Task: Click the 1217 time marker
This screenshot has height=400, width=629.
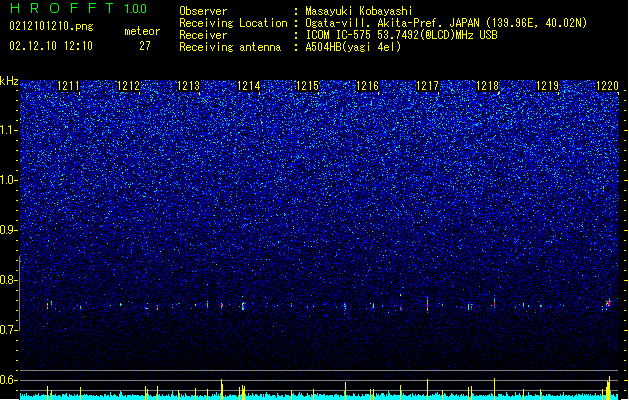Action: click(x=427, y=86)
